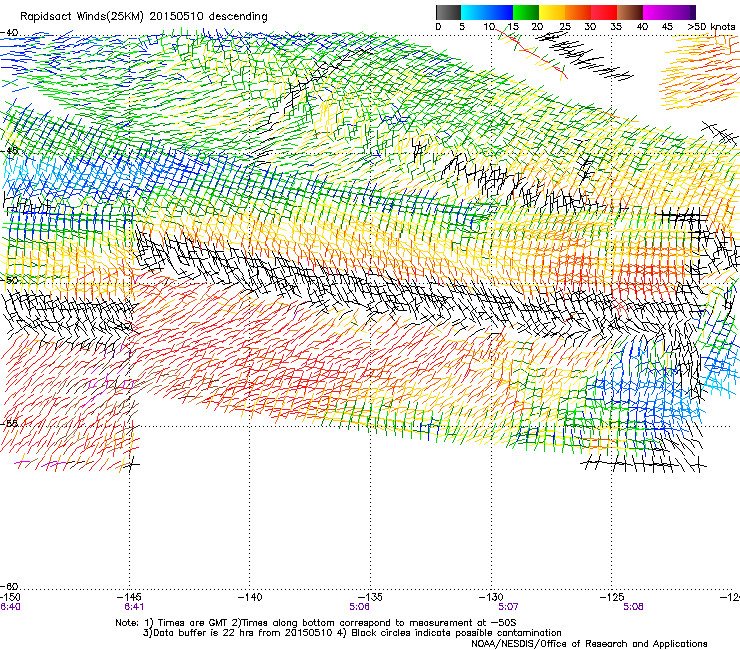
Task: Click the '>50 knots' legend label
Action: [711, 27]
